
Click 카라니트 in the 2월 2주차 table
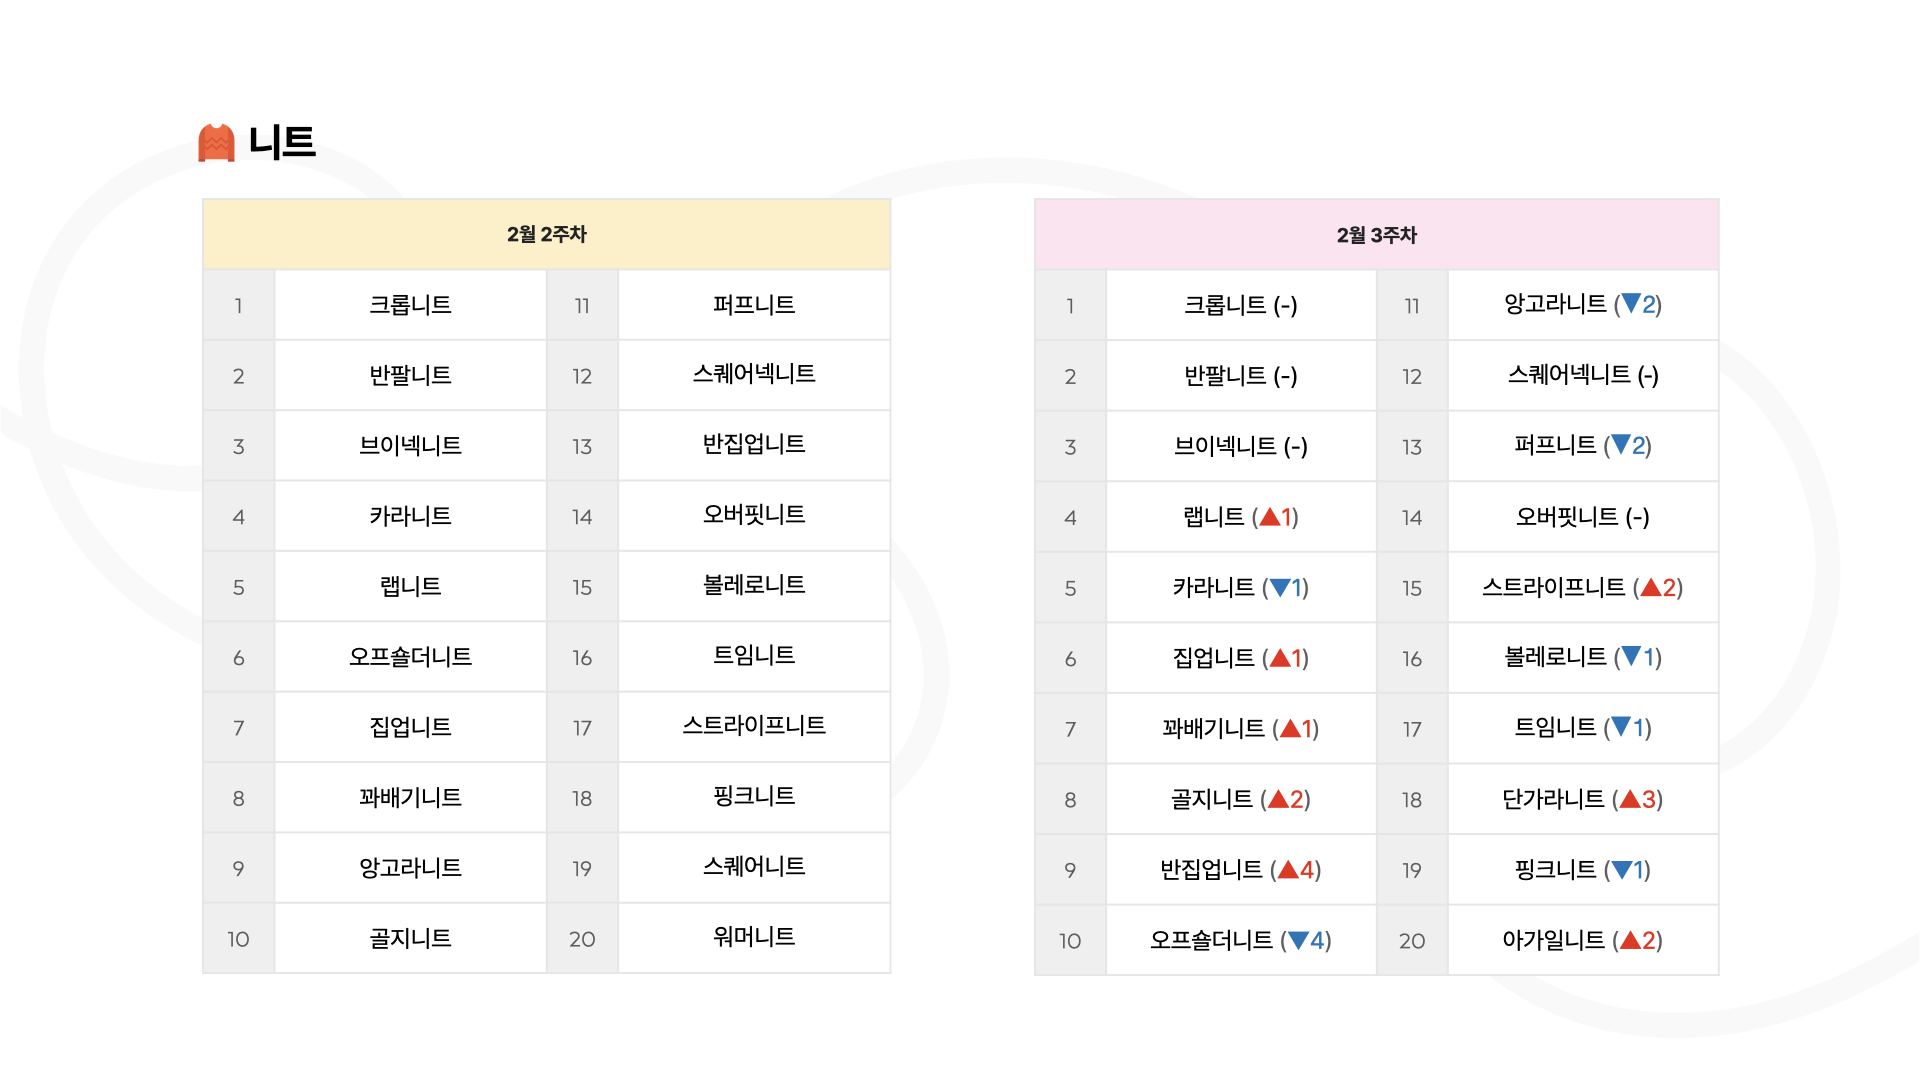coord(410,516)
